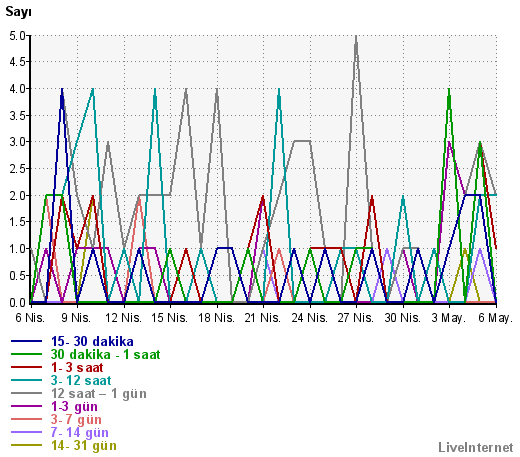Image resolution: width=520 pixels, height=457 pixels.
Task: Click the 3.5 y-axis value
Action: tap(18, 116)
